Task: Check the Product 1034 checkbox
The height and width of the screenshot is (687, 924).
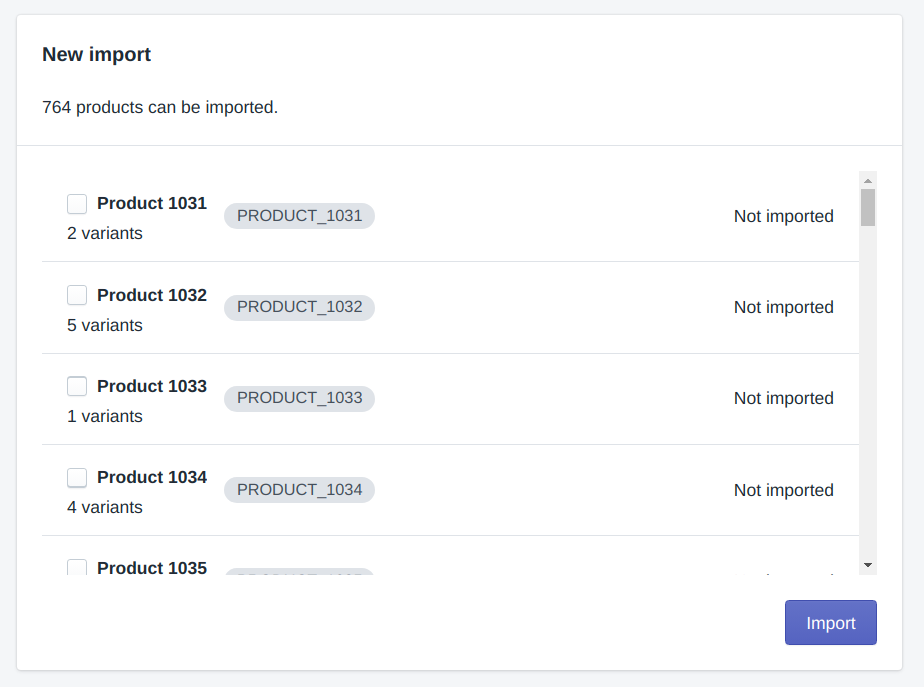Action: click(77, 477)
